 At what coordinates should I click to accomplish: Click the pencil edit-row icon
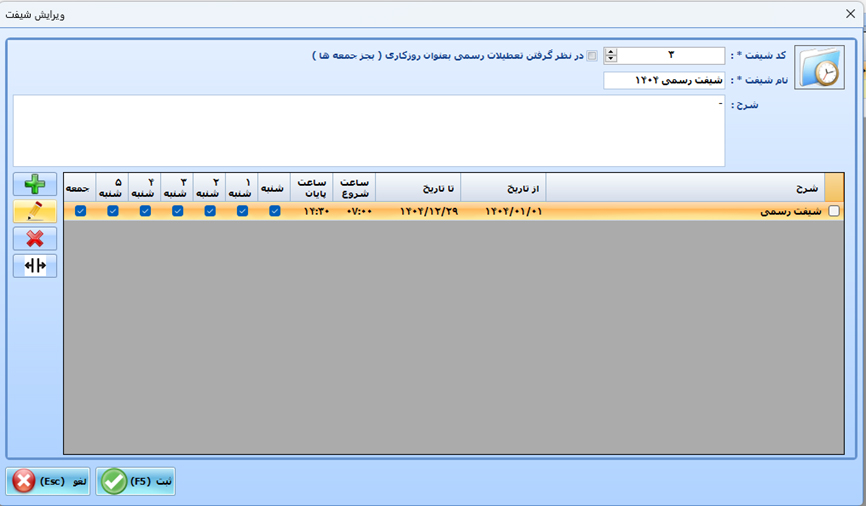(35, 211)
